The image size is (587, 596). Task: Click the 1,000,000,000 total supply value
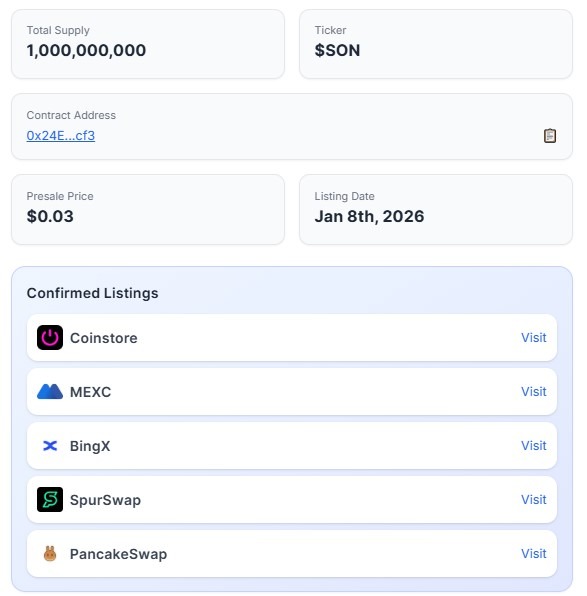click(86, 50)
